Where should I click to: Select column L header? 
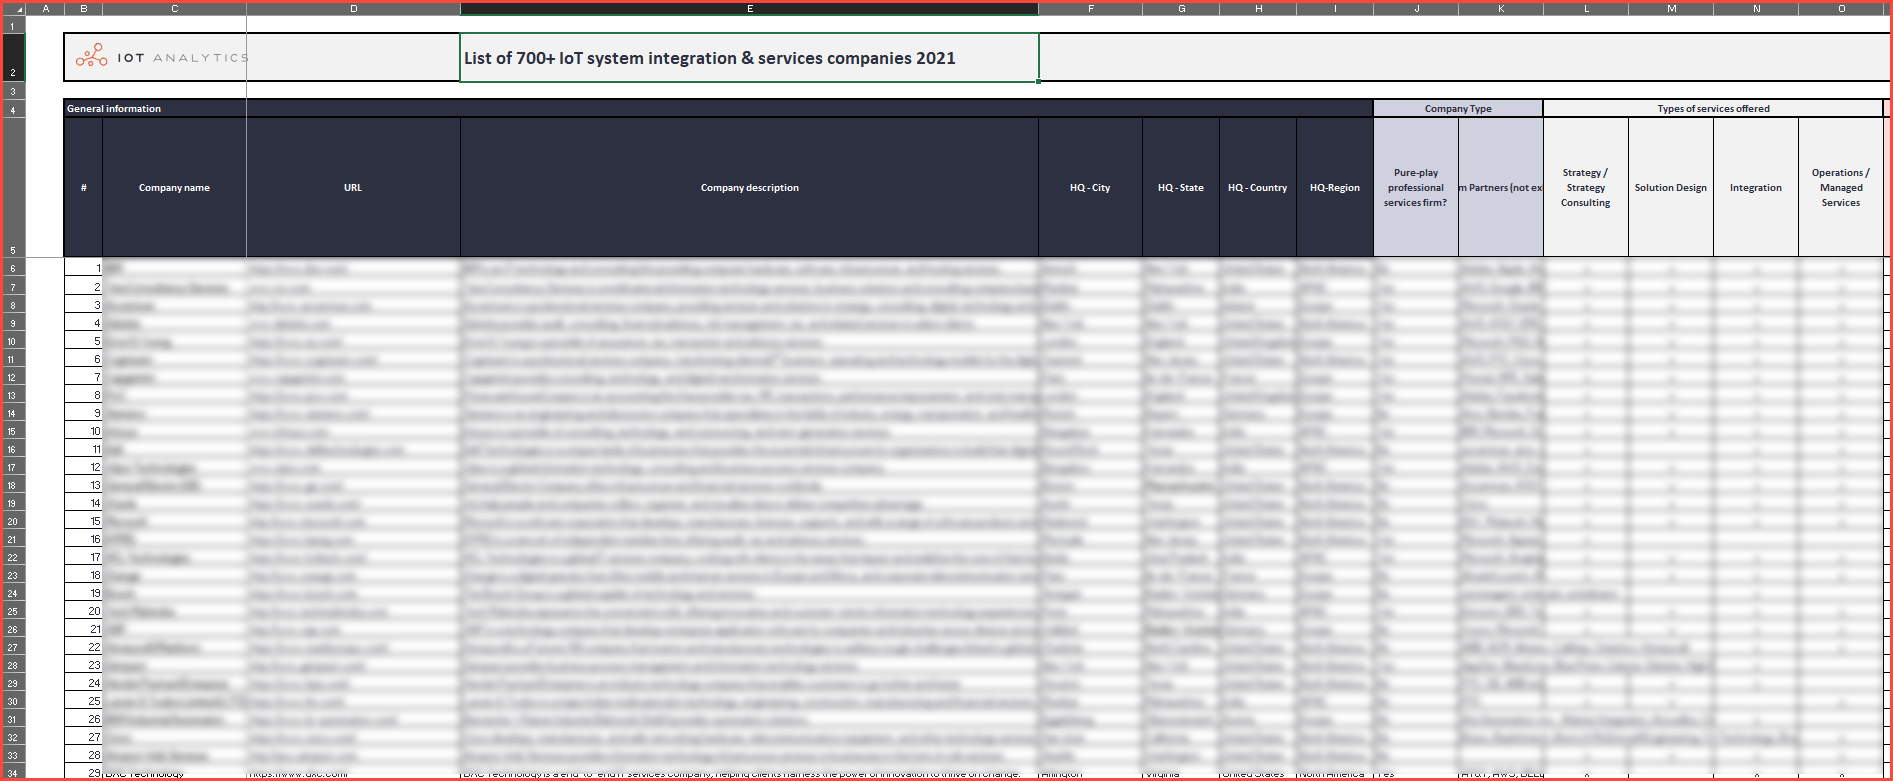(1586, 8)
